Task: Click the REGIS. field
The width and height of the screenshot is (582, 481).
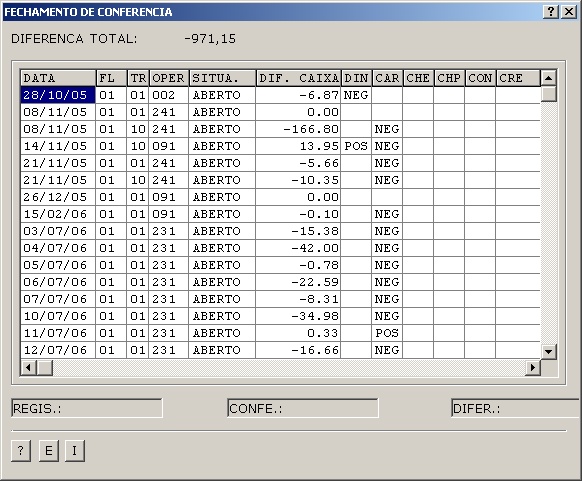Action: [x=87, y=408]
